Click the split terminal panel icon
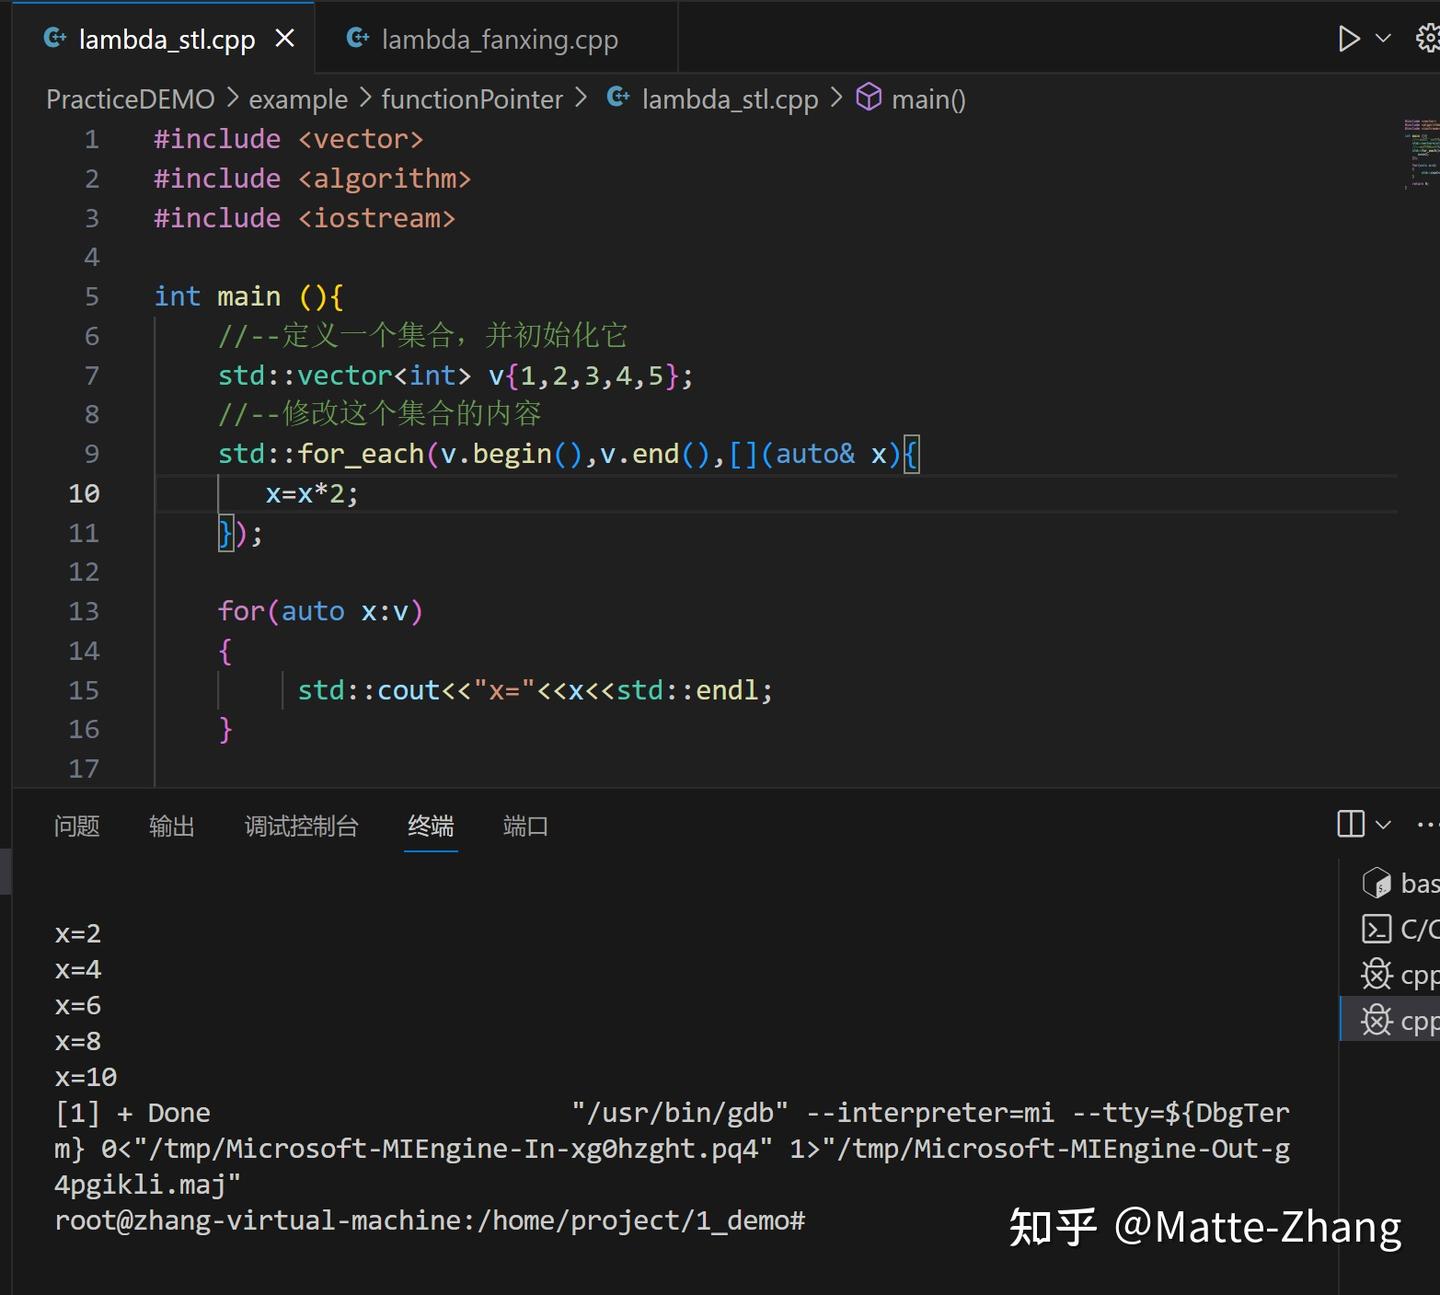Screen dimensions: 1440x1295 click(1349, 824)
